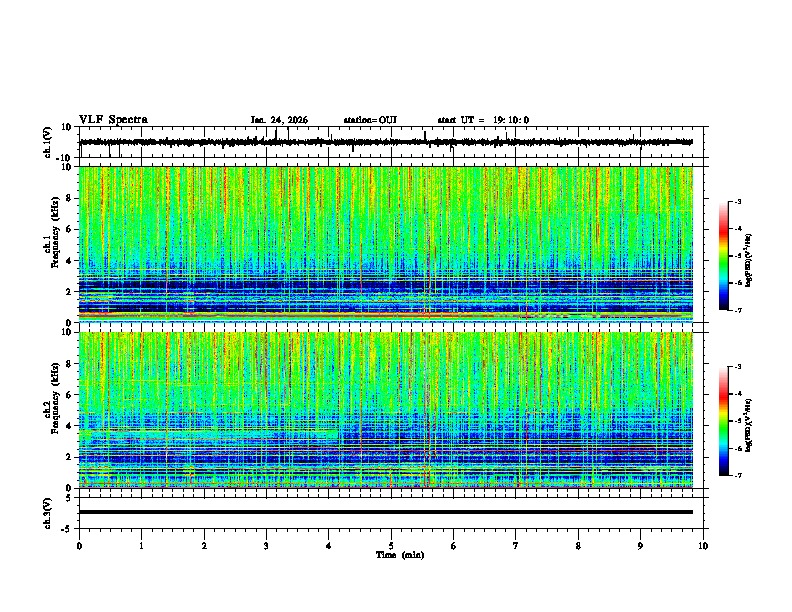Click the "8" kHz tick on ch.1 spectrogram
This screenshot has width=792, height=612.
pos(69,198)
